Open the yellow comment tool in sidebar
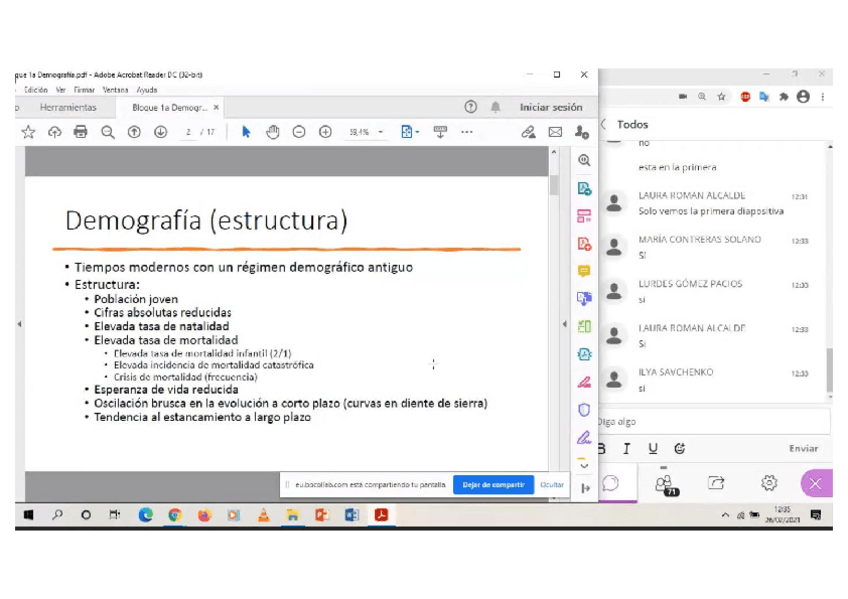 [584, 271]
